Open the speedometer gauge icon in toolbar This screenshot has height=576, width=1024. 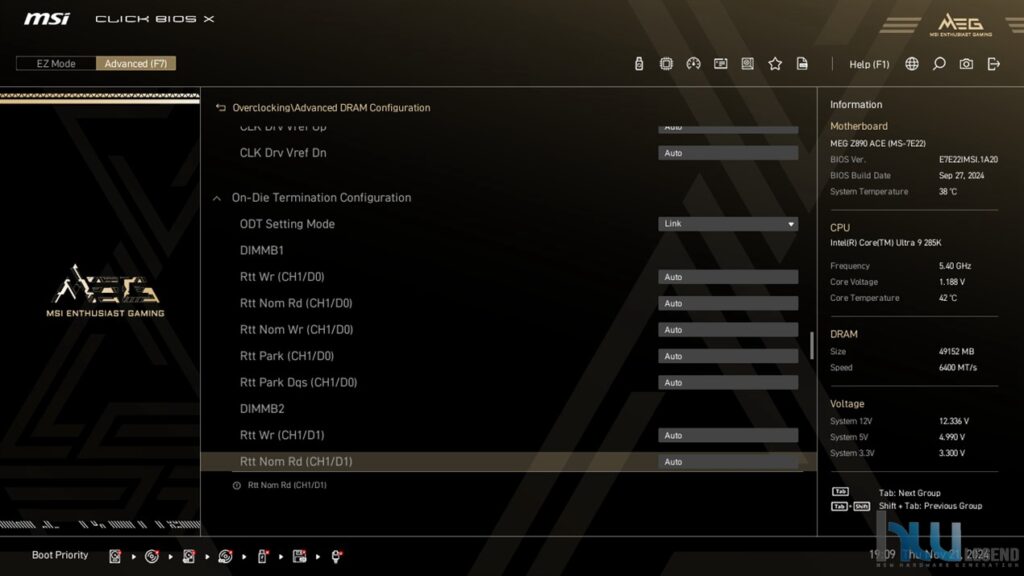[693, 63]
